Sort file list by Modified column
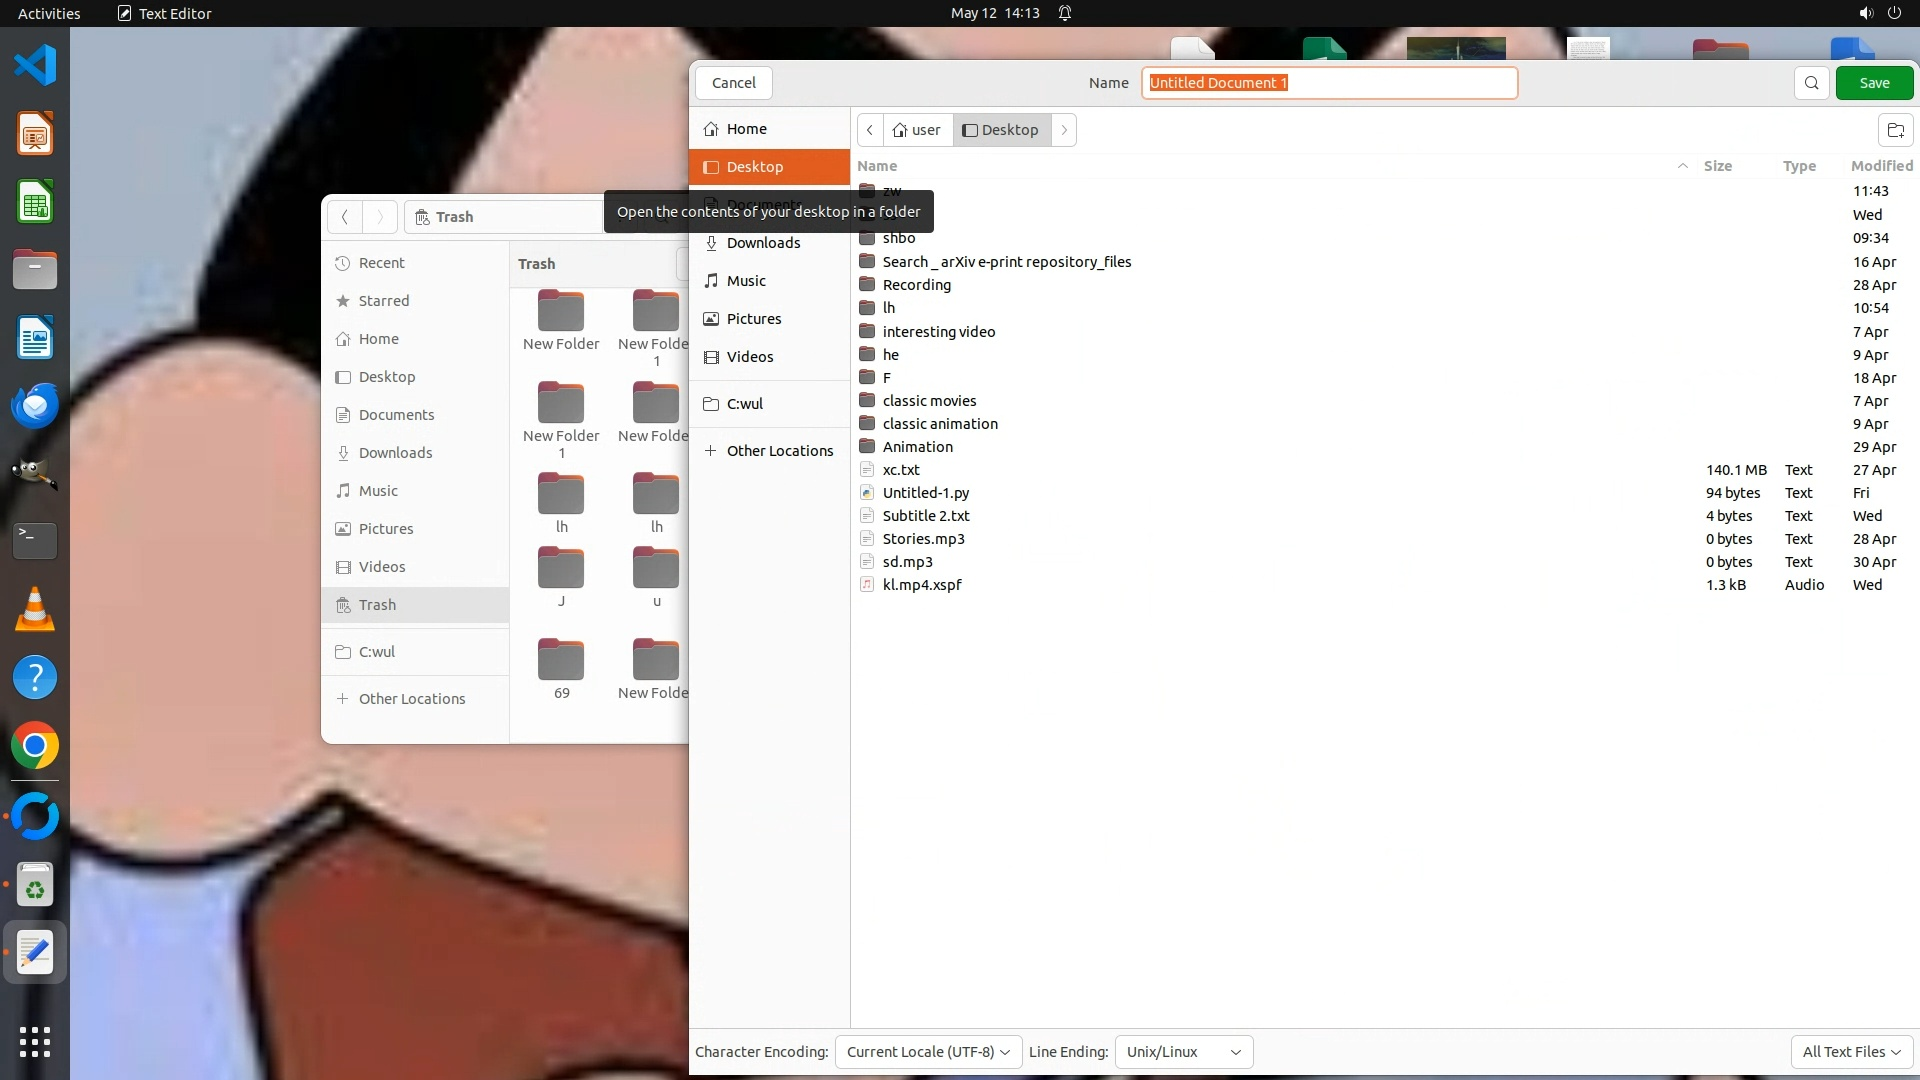 tap(1881, 166)
